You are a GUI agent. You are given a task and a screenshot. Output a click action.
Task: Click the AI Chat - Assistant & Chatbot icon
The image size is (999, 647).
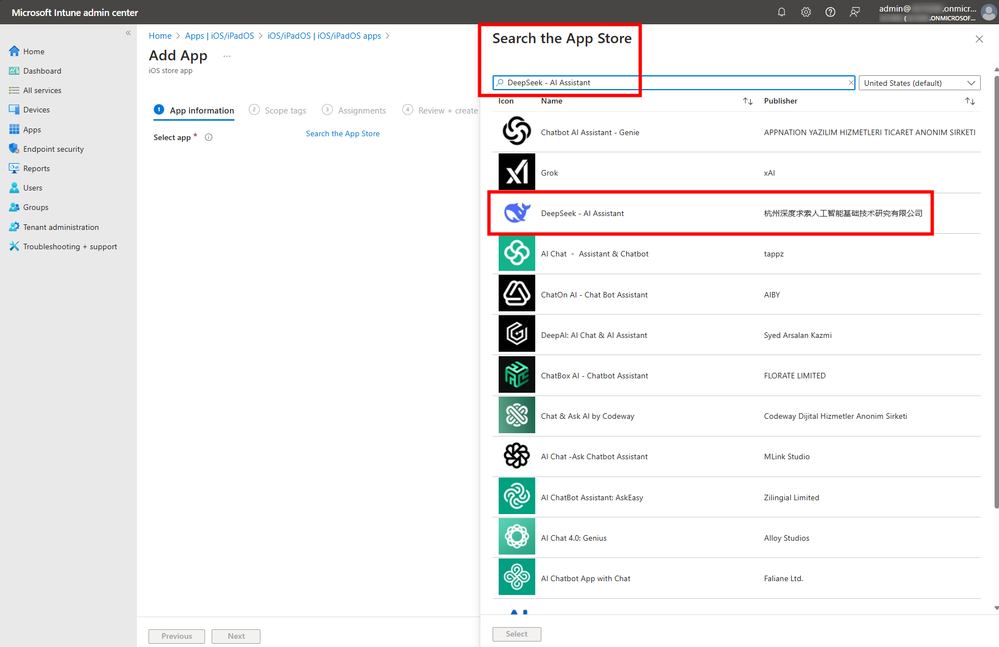pyautogui.click(x=517, y=253)
